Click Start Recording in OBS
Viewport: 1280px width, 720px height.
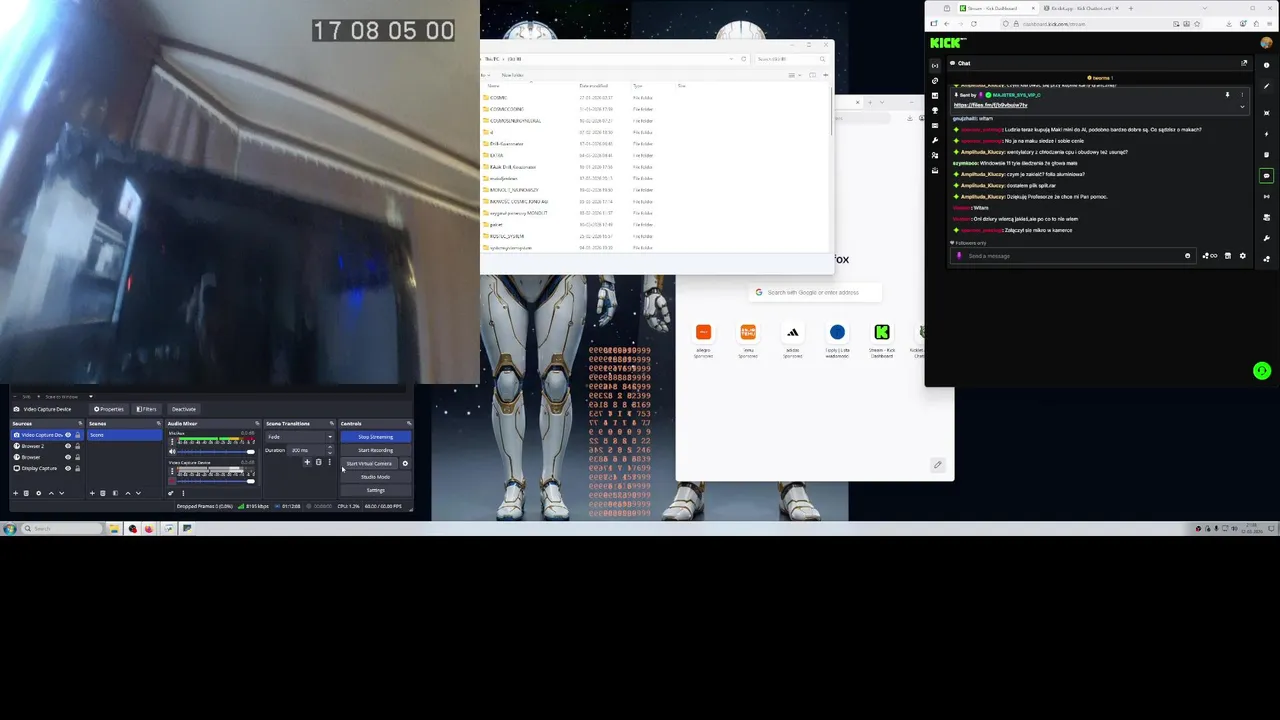pos(376,450)
